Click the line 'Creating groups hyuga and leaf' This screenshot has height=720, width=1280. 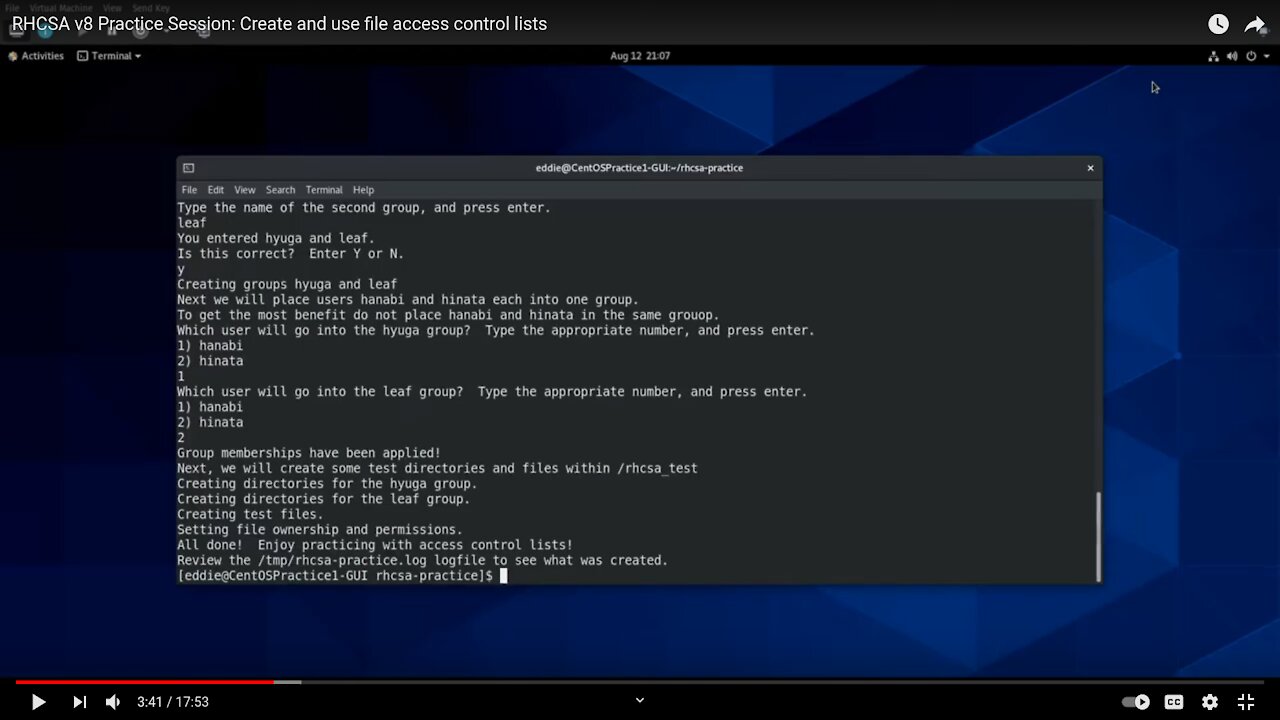(x=287, y=284)
